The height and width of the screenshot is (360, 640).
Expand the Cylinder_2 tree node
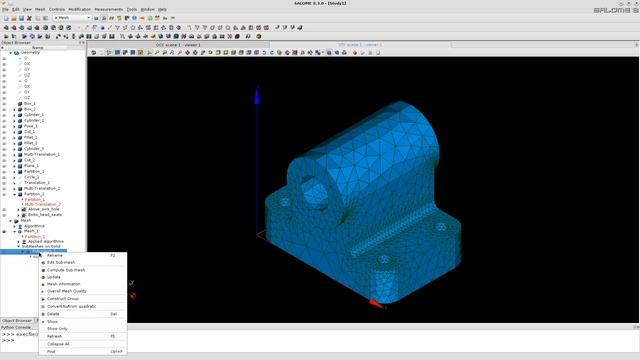(14, 121)
